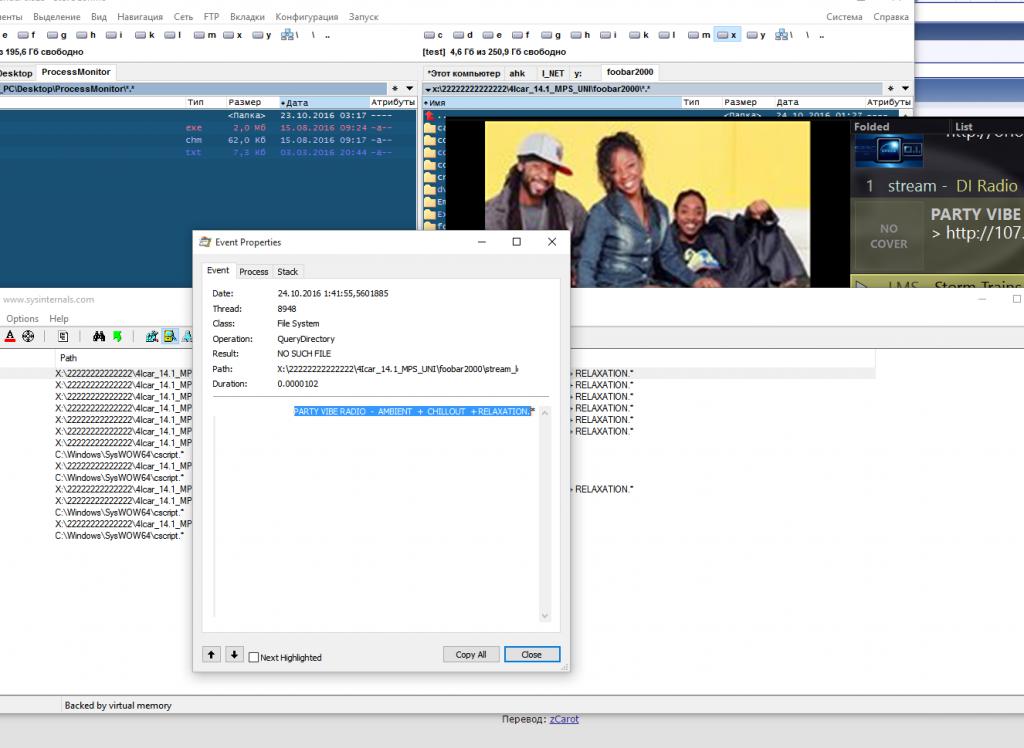Open the Stack tab
Image resolution: width=1024 pixels, height=748 pixels.
(x=288, y=272)
